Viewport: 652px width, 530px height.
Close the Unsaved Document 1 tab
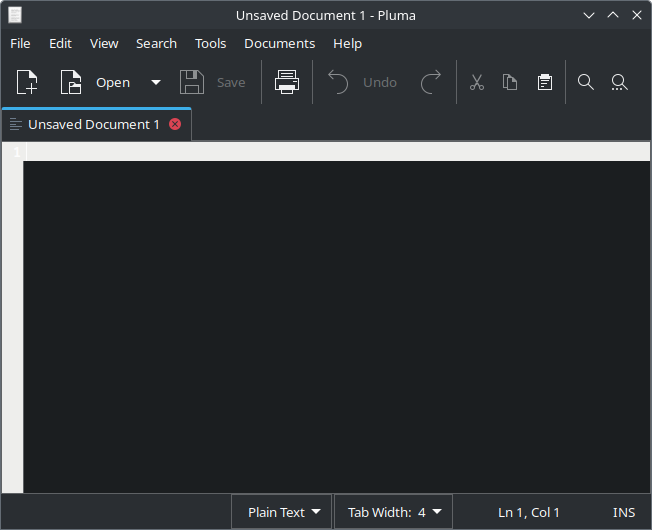pyautogui.click(x=175, y=124)
